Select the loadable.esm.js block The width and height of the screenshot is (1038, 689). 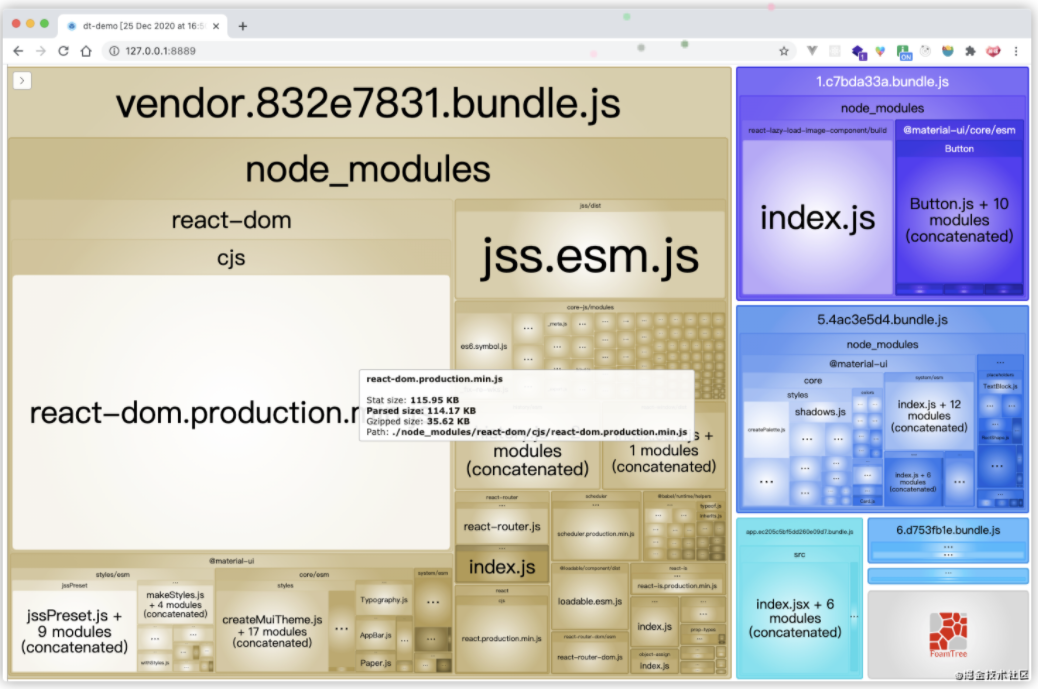589,602
